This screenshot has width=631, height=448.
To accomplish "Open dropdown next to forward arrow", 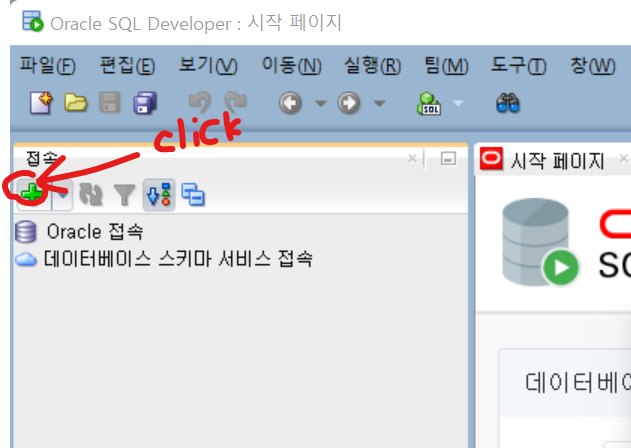I will click(379, 103).
